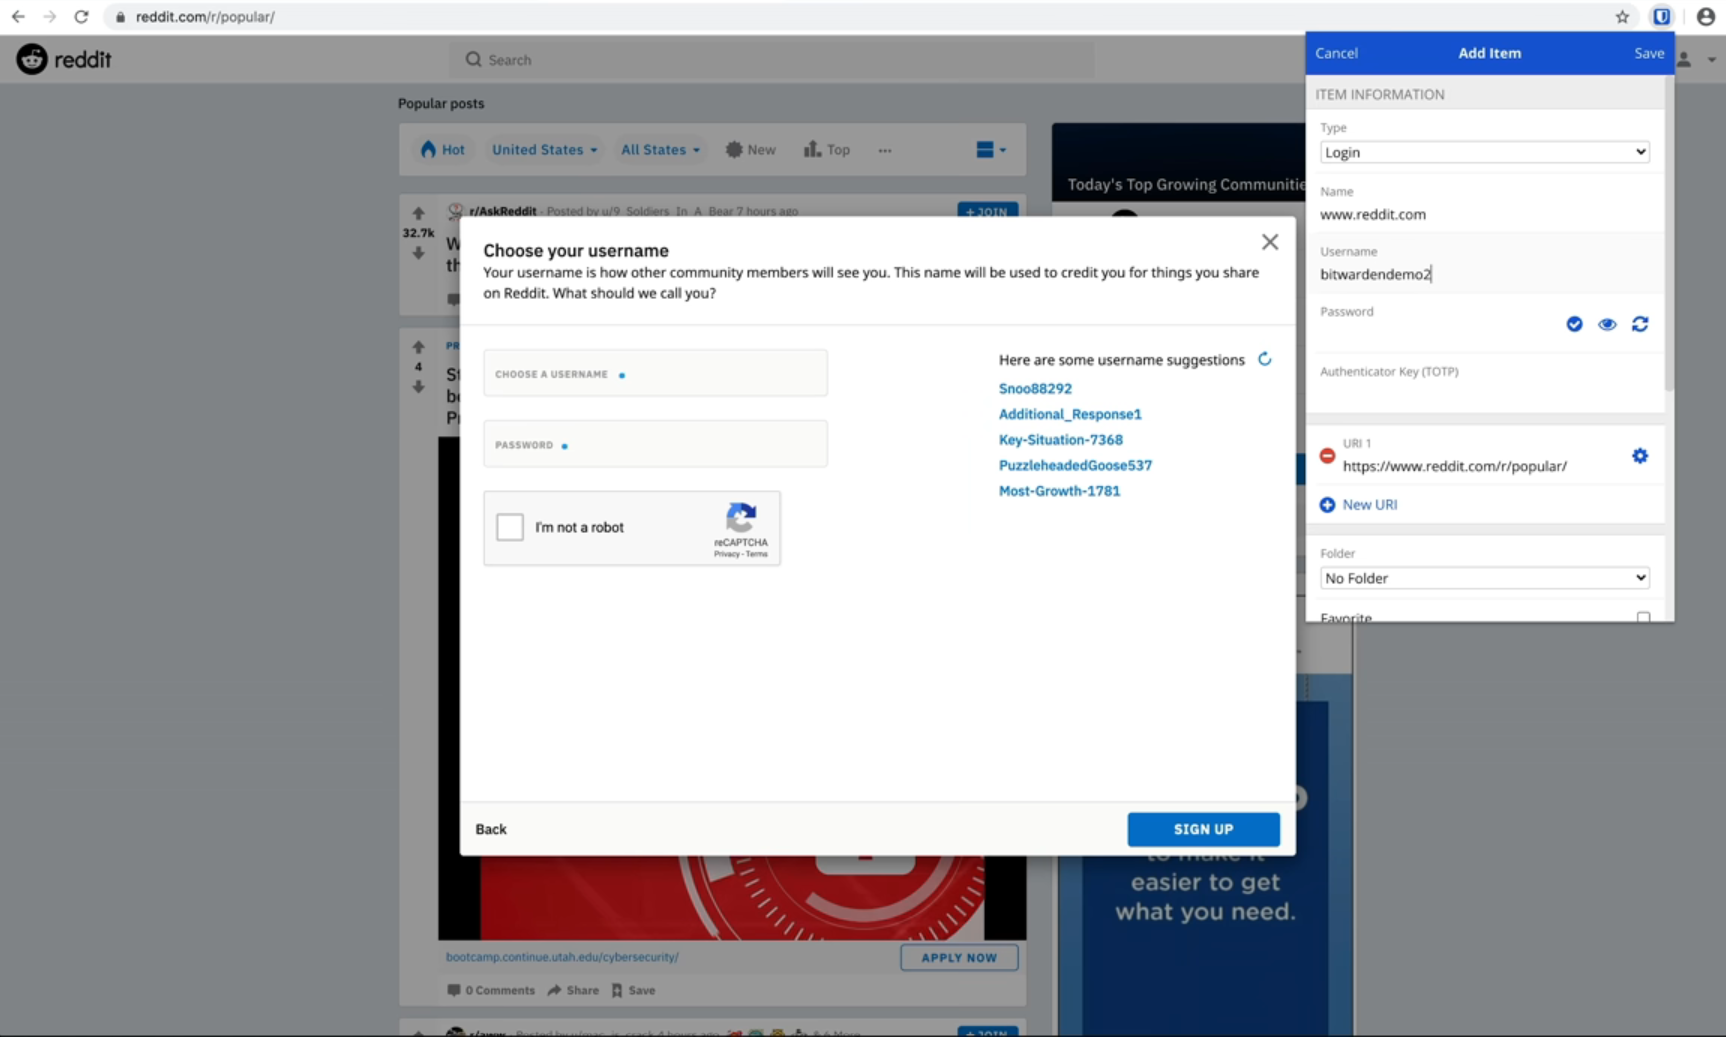Viewport: 1726px width, 1037px height.
Task: Click the Reddit logo
Action: point(64,59)
